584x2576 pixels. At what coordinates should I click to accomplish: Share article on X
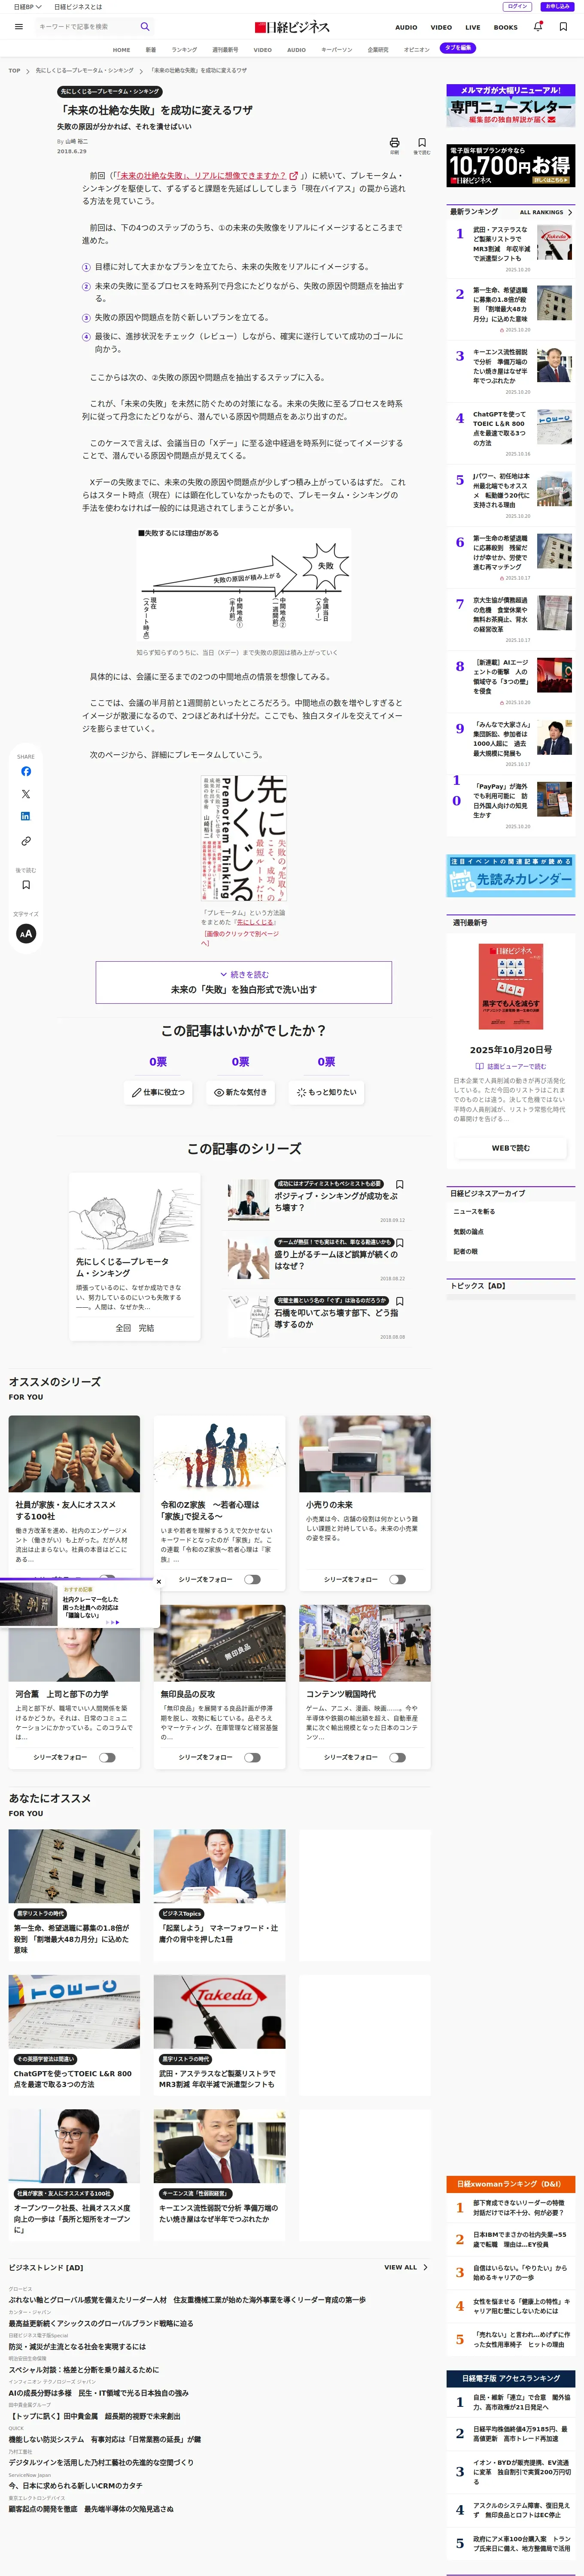point(26,794)
